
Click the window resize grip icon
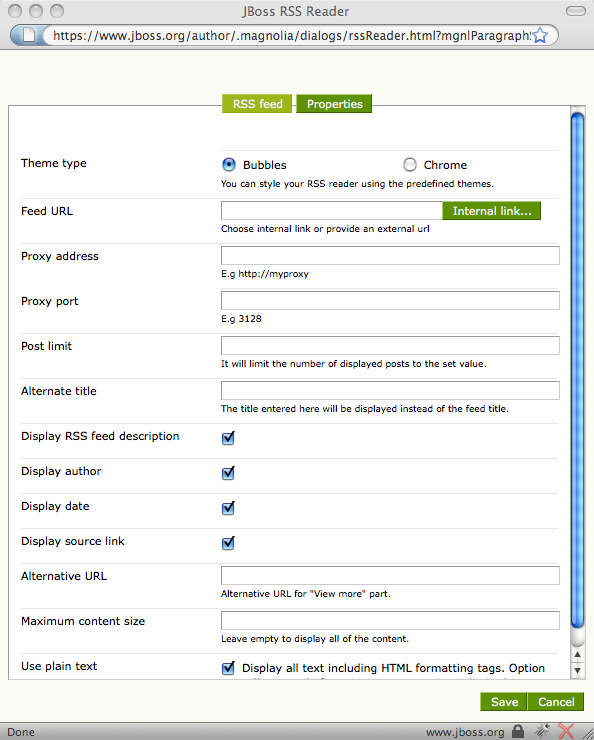tap(586, 733)
